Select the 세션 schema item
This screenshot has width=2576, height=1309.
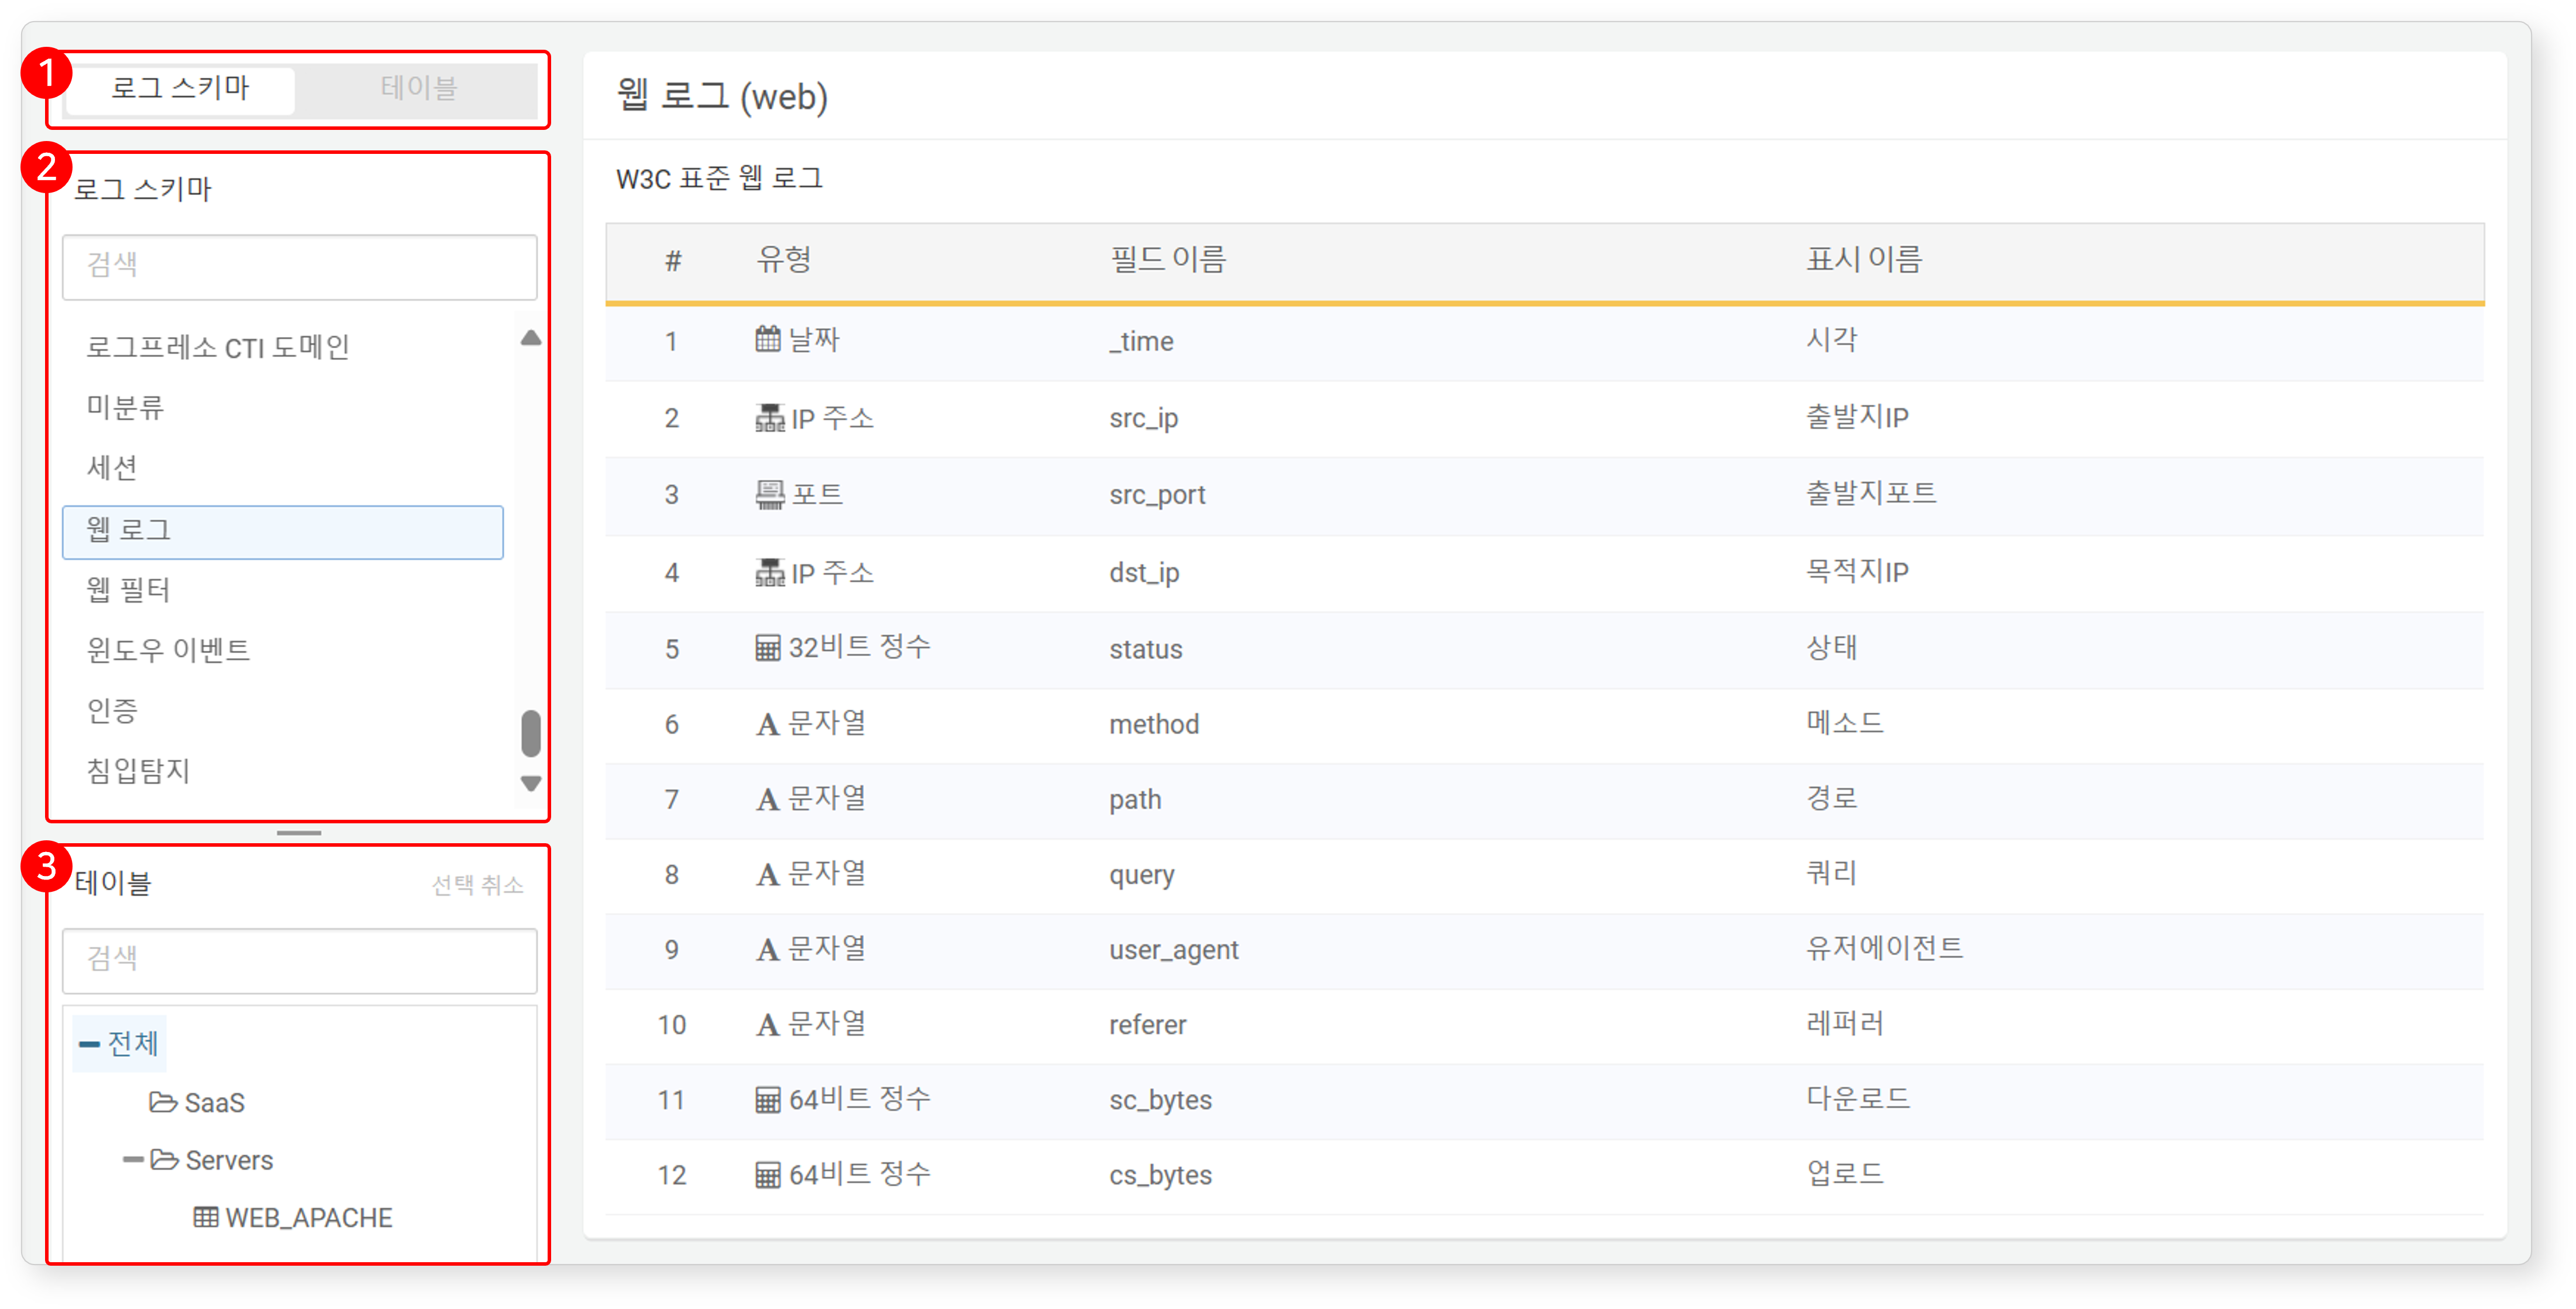[112, 468]
